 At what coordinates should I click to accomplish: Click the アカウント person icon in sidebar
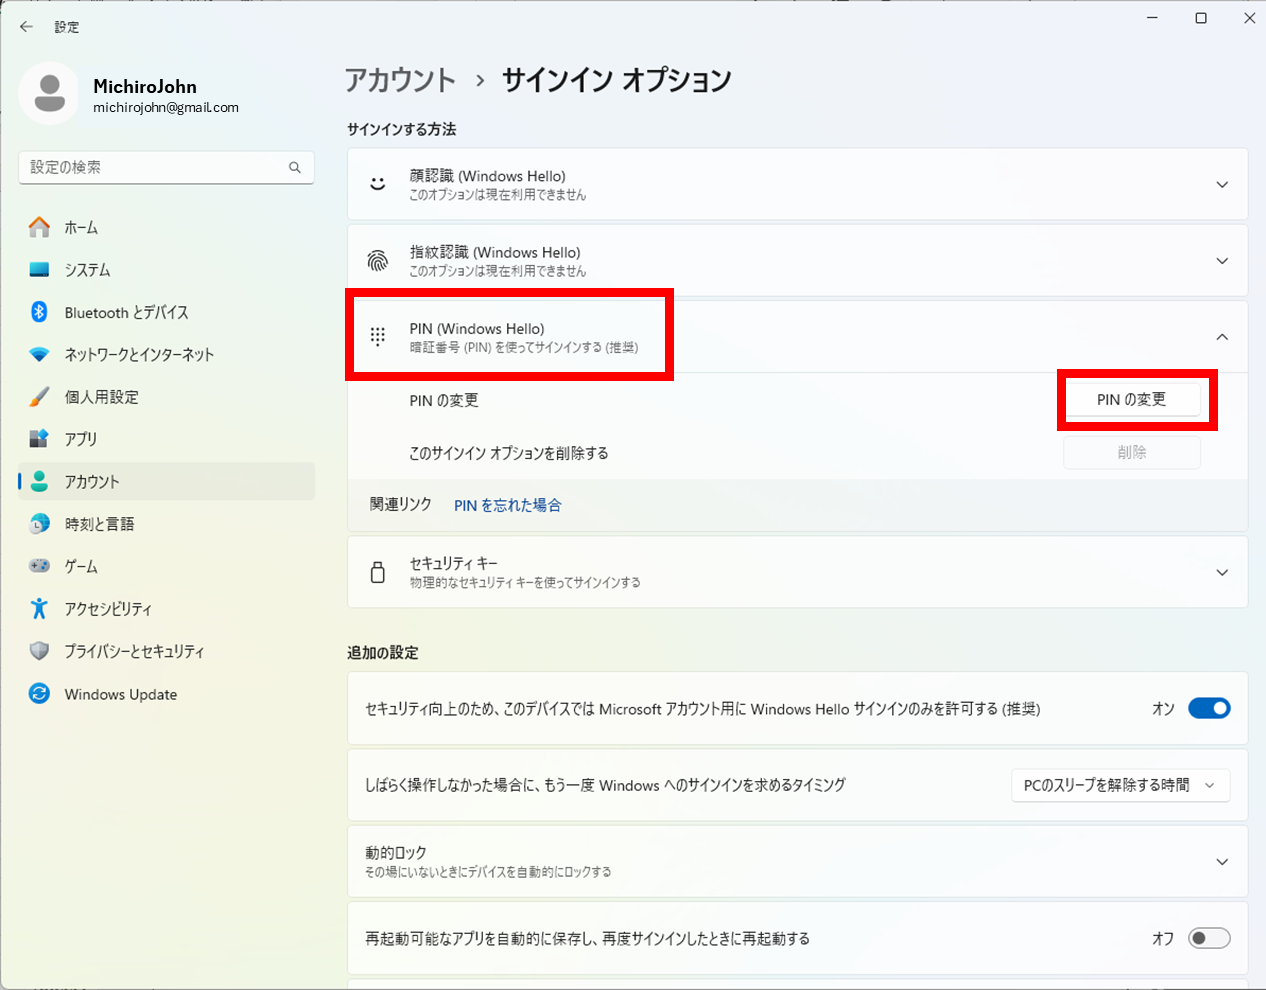tap(39, 482)
